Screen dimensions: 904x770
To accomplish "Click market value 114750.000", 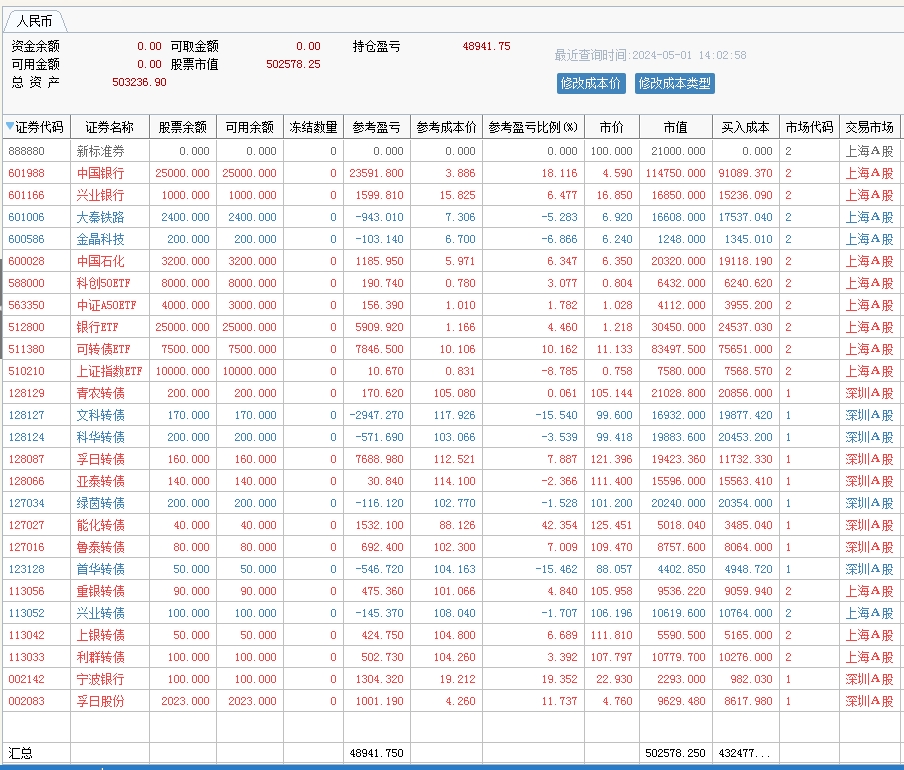I will coord(675,173).
